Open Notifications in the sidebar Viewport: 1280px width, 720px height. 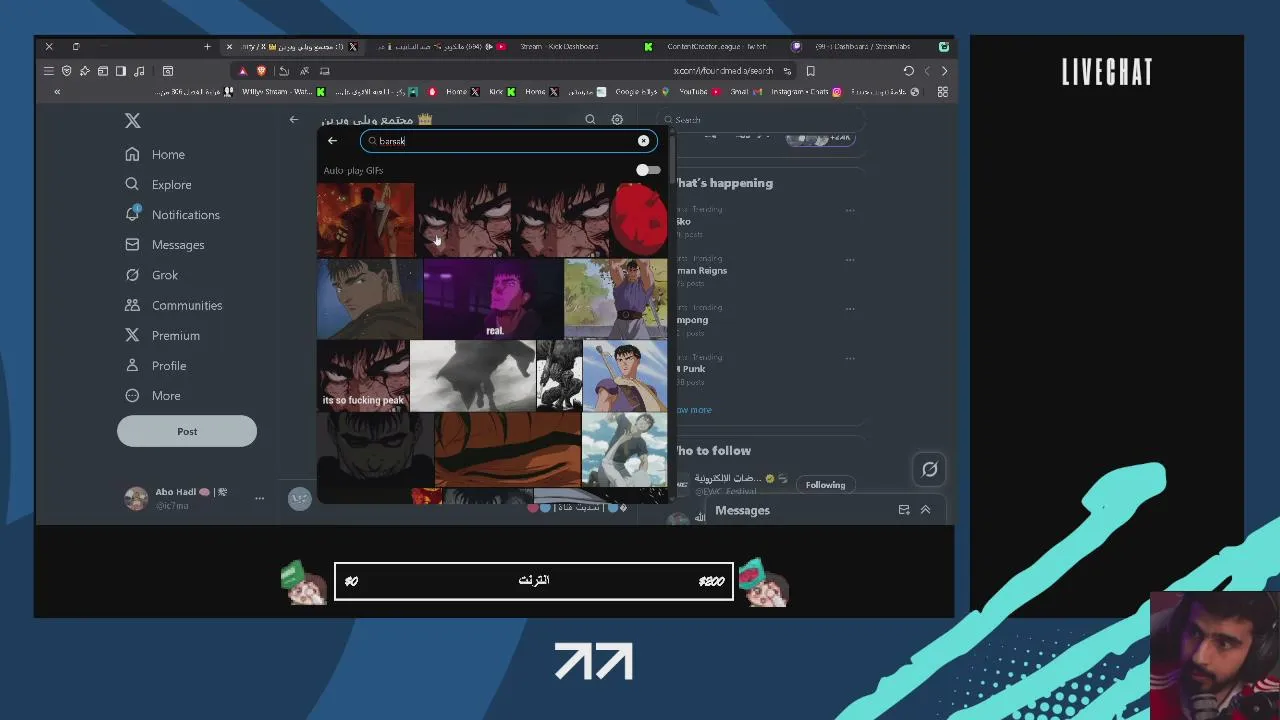[172, 215]
